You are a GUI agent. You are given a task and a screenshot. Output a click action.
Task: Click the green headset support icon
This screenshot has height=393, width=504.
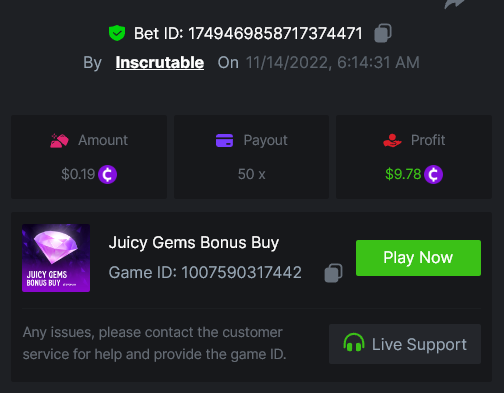point(354,343)
